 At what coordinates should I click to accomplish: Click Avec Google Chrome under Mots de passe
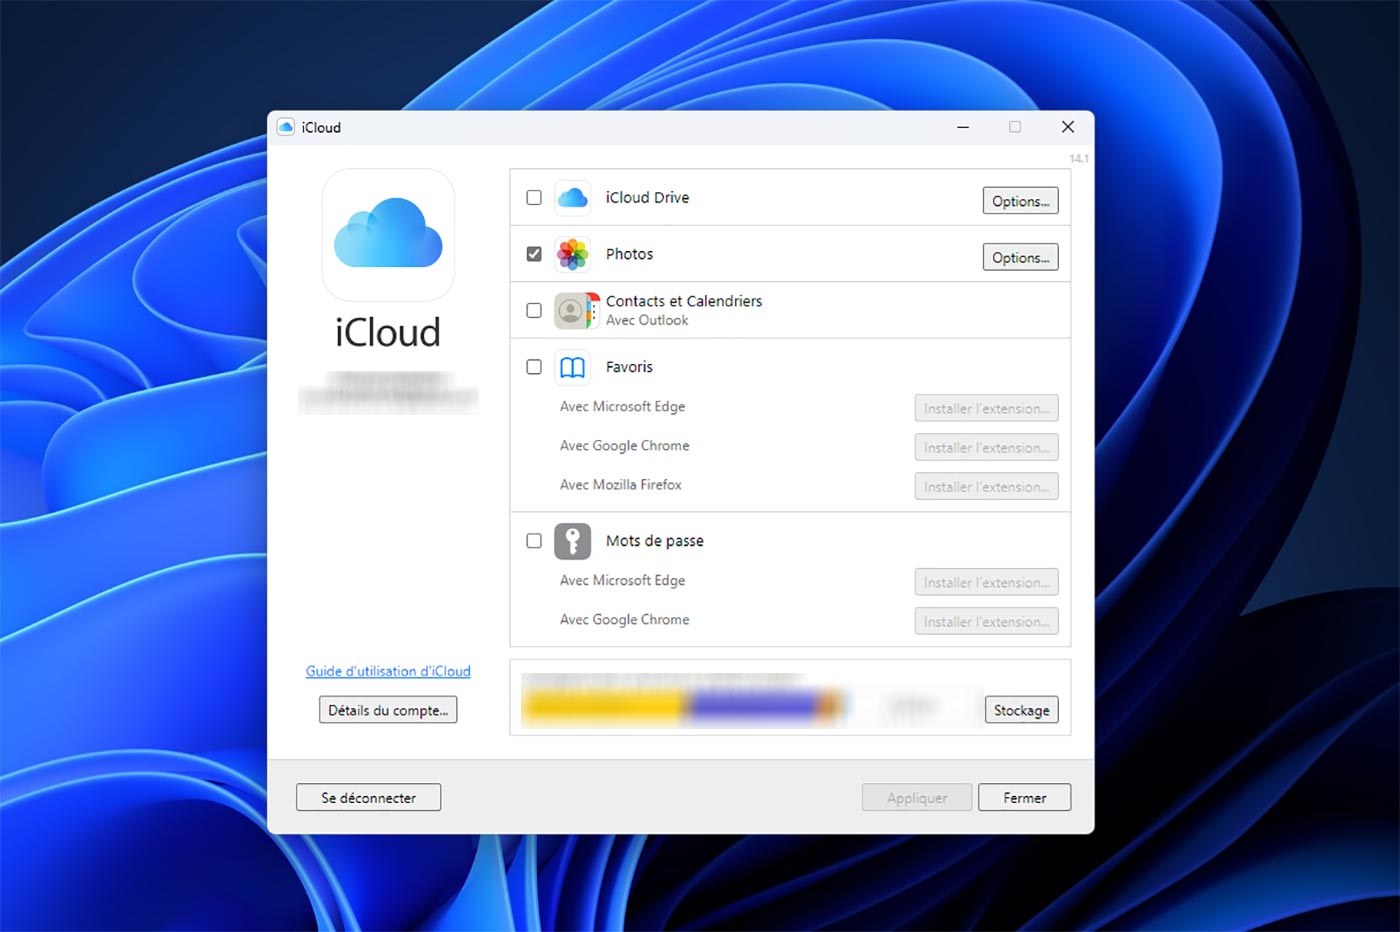[x=624, y=620]
